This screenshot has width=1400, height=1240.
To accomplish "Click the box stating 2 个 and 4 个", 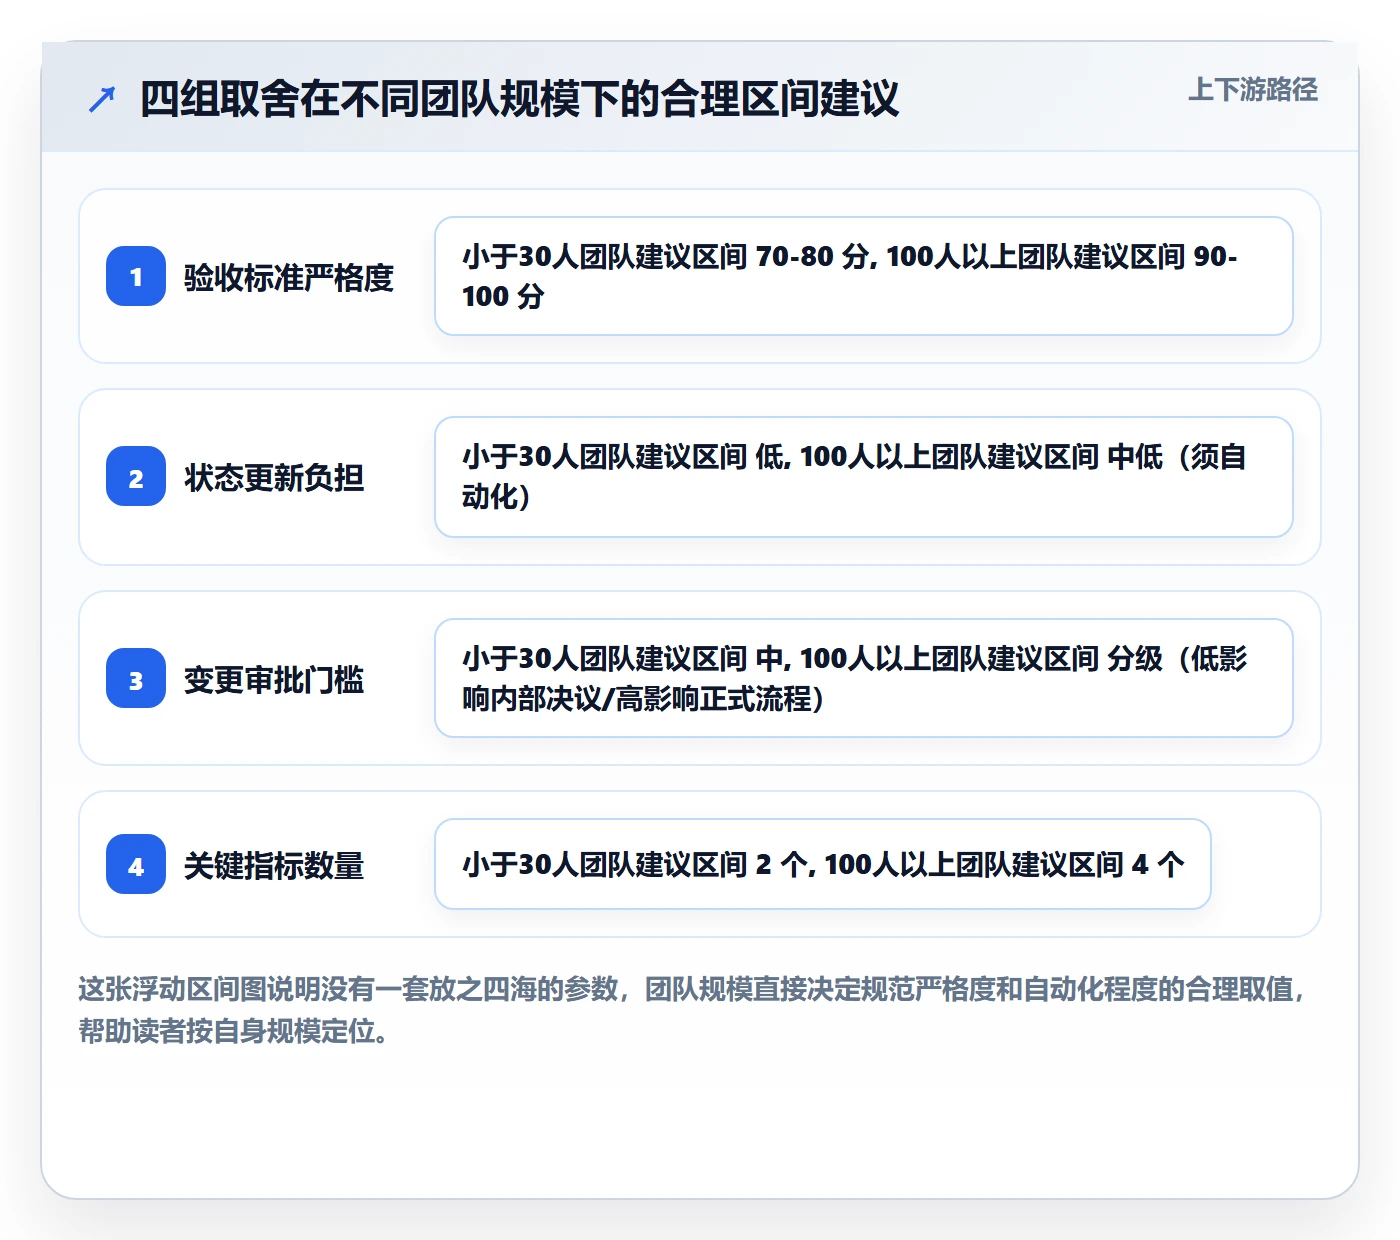I will tap(823, 864).
